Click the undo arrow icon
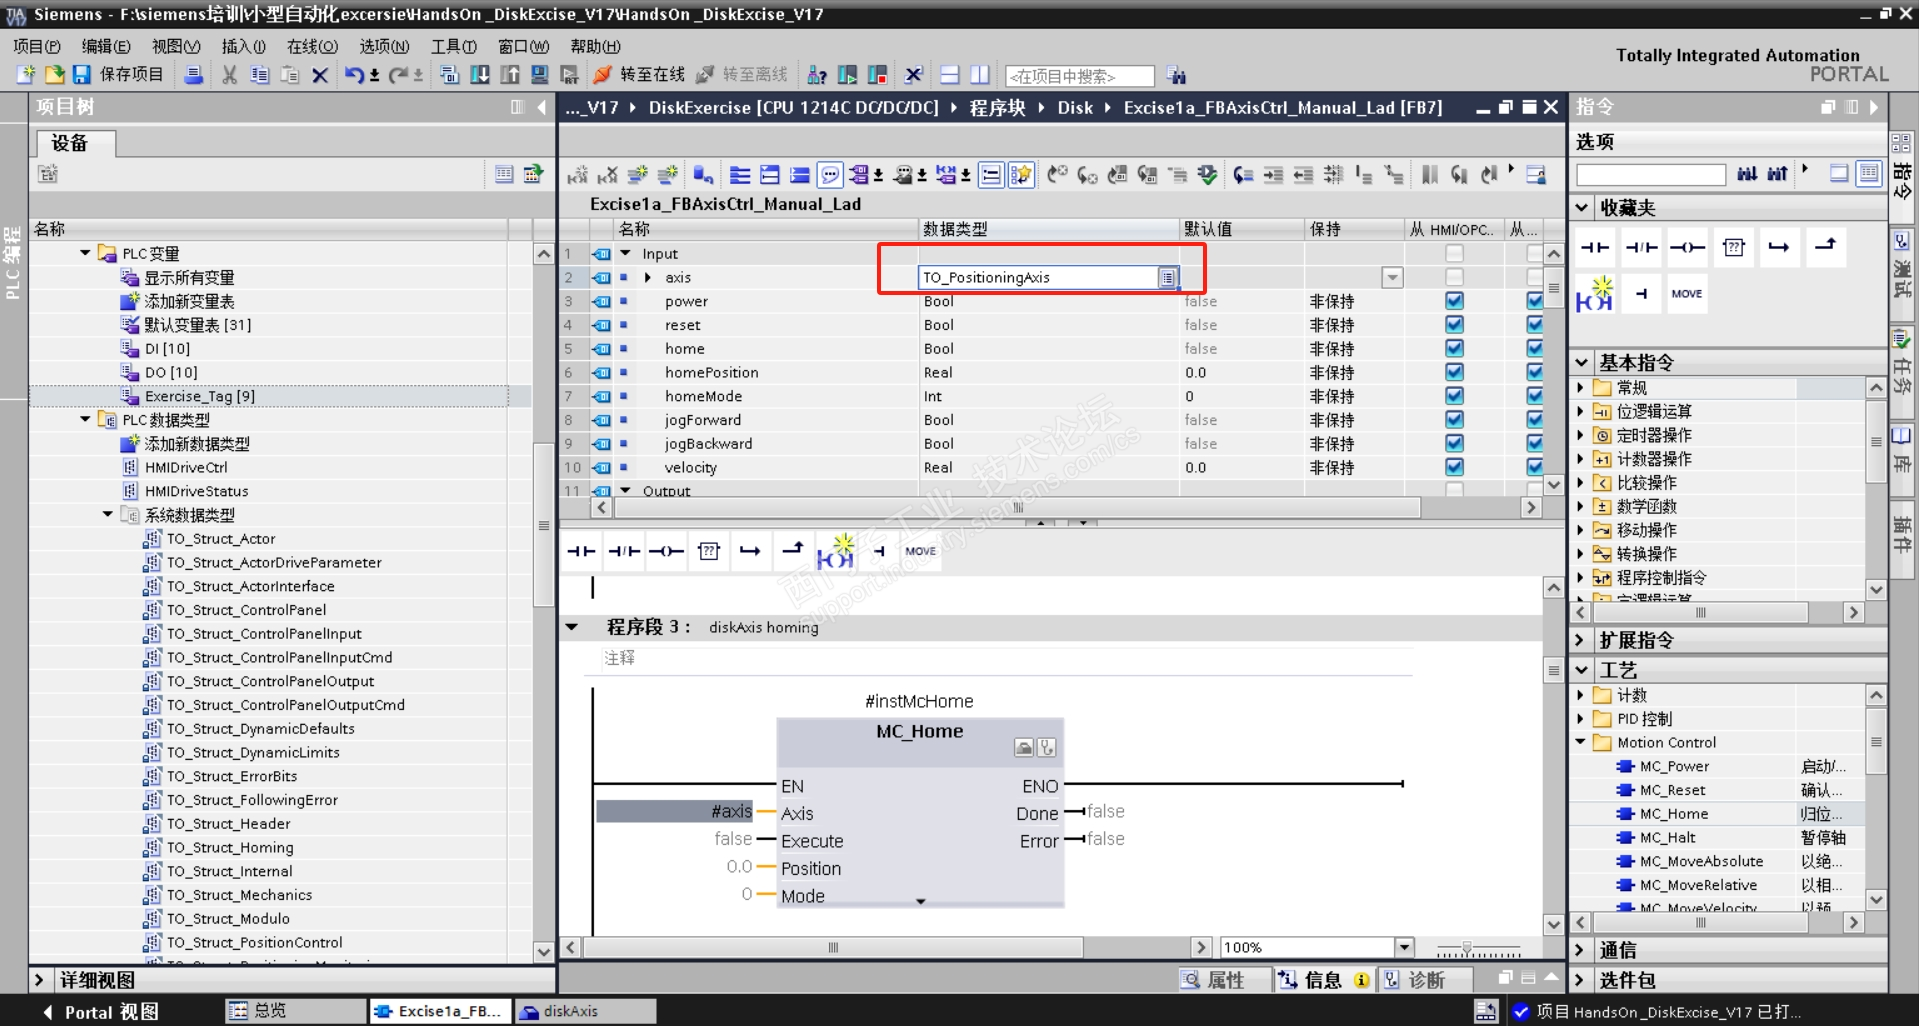Viewport: 1919px width, 1026px height. (x=354, y=75)
